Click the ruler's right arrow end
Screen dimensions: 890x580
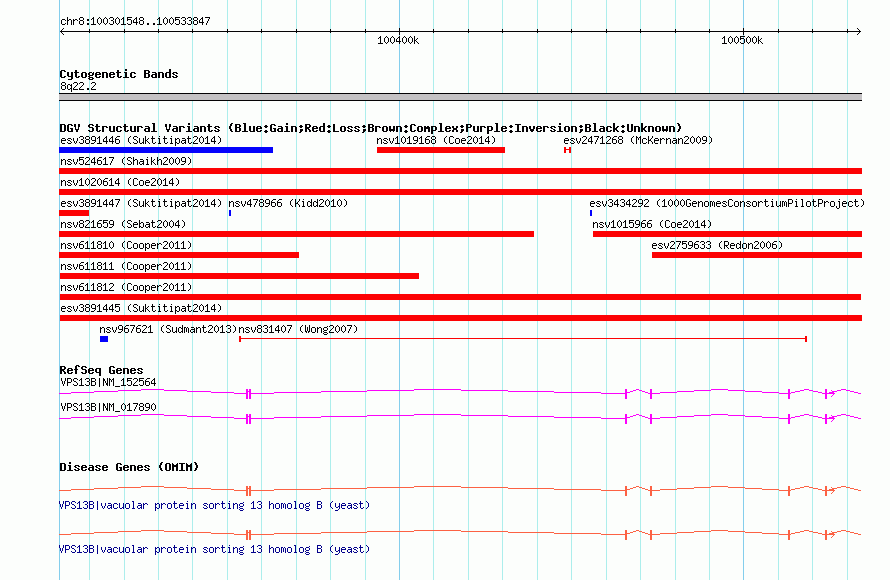[858, 31]
